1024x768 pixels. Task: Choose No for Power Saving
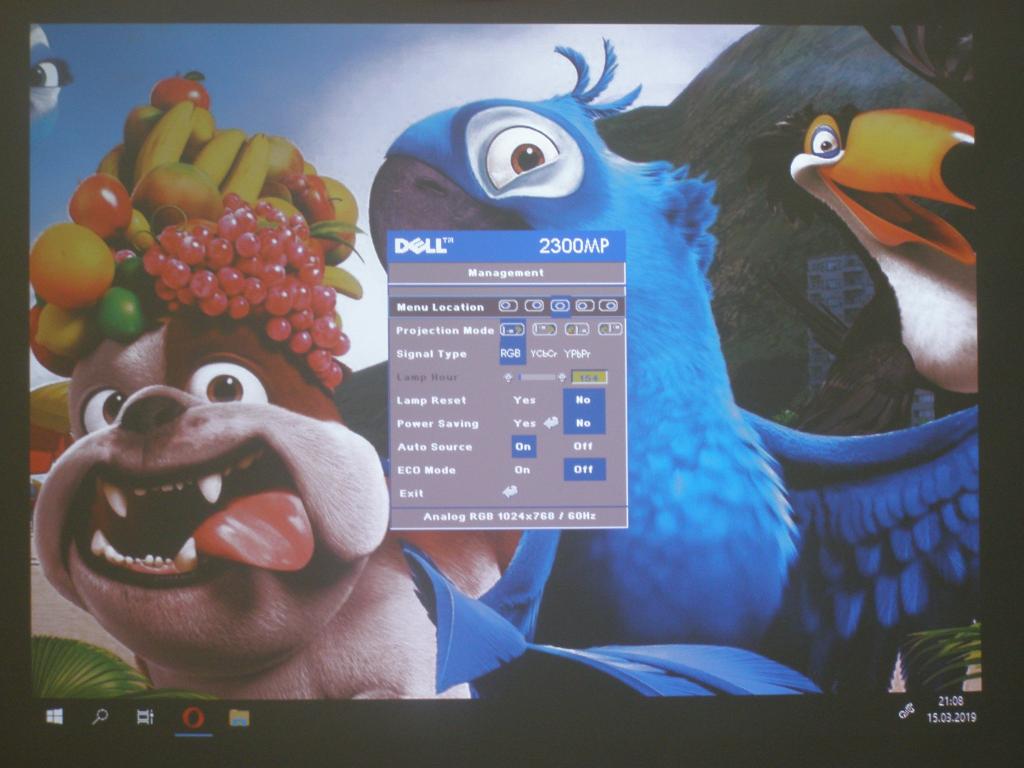(583, 423)
